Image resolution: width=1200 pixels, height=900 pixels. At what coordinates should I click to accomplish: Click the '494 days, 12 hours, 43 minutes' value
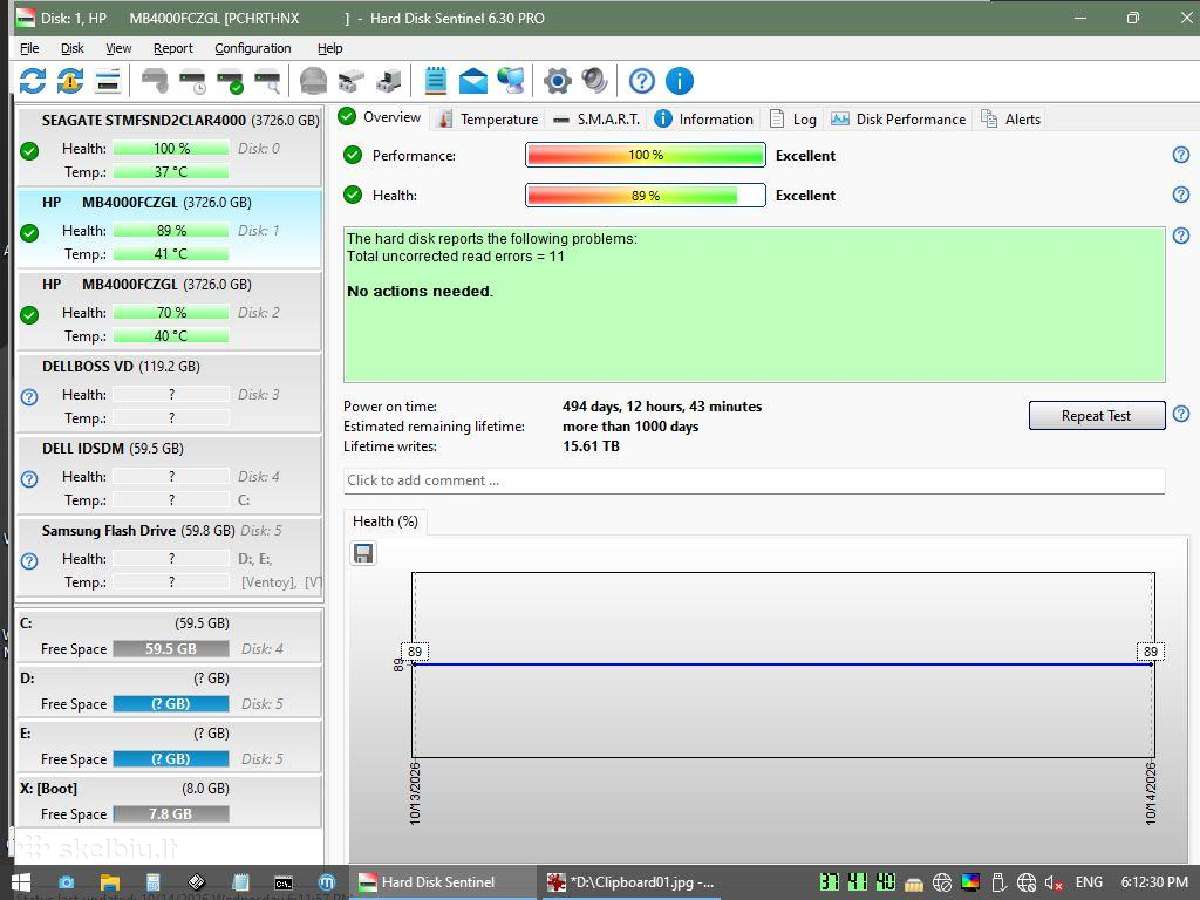pos(663,406)
